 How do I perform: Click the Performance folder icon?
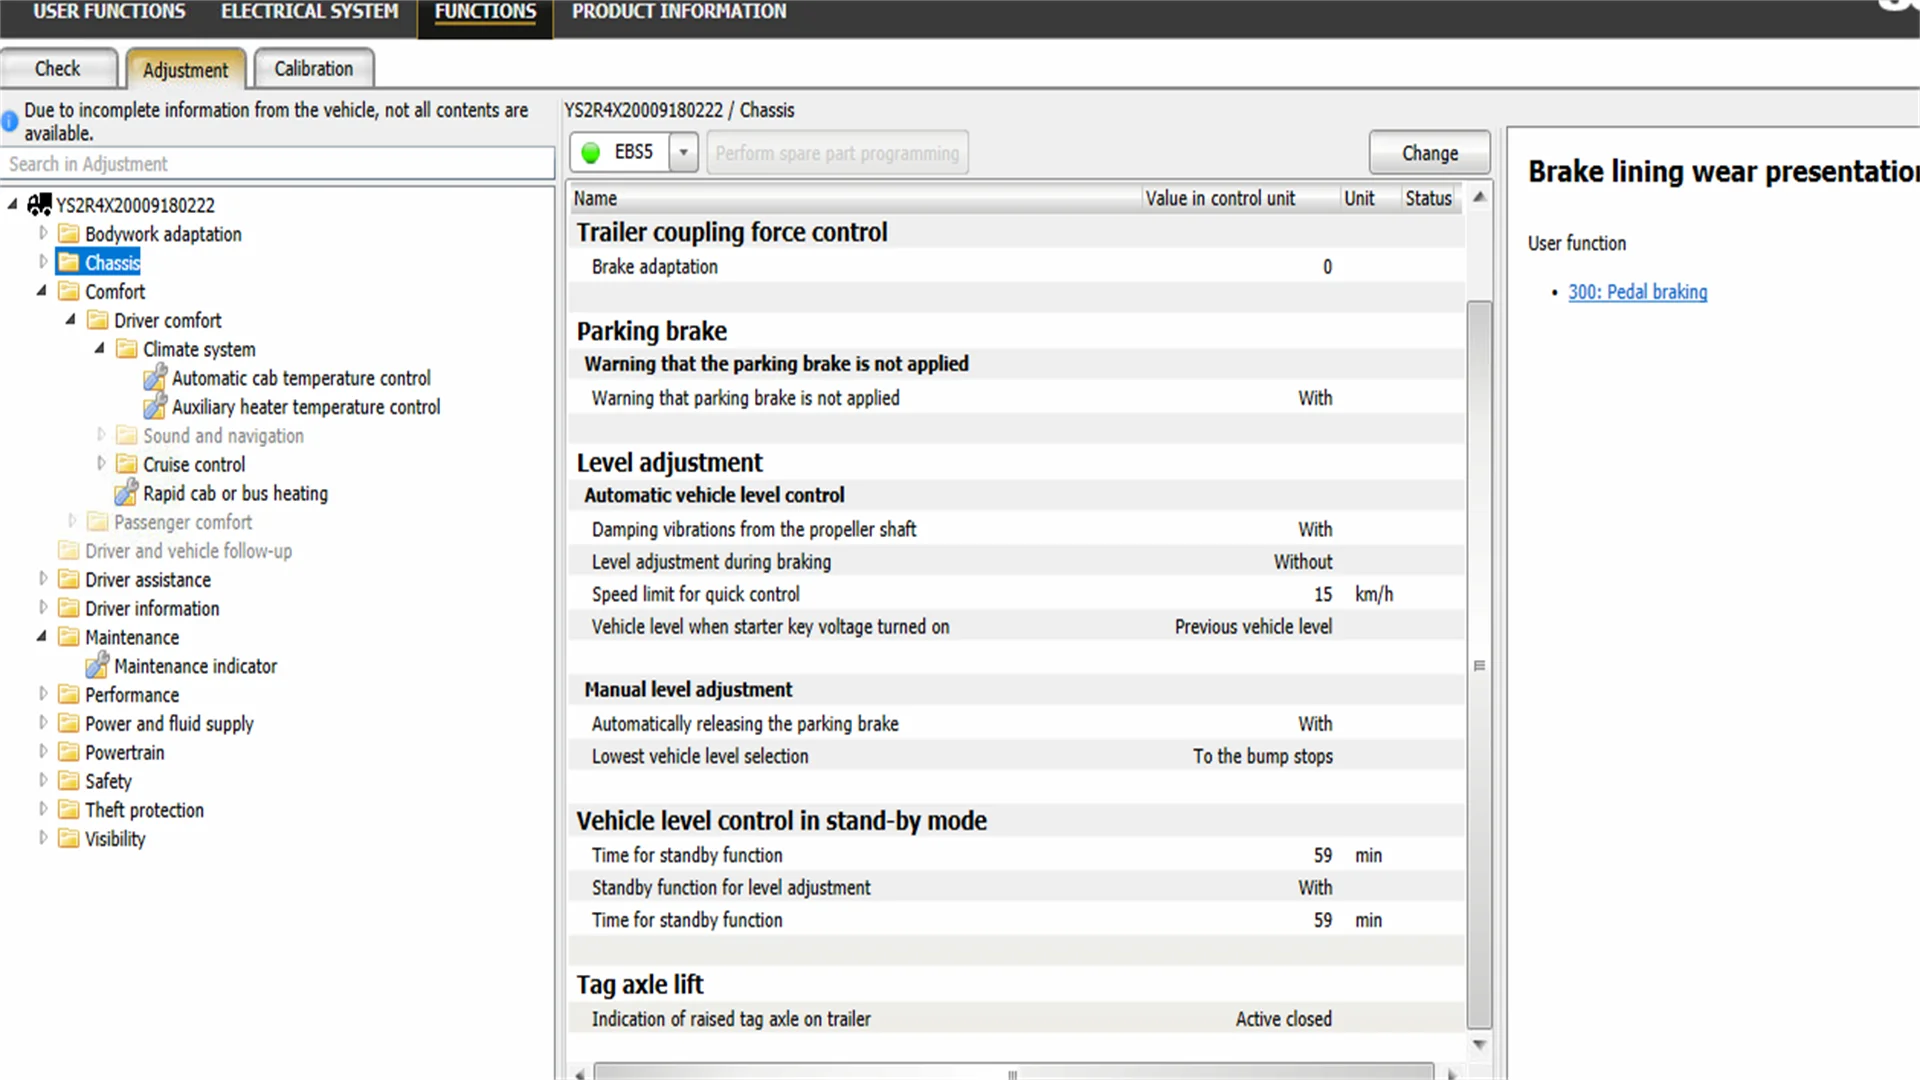(69, 695)
